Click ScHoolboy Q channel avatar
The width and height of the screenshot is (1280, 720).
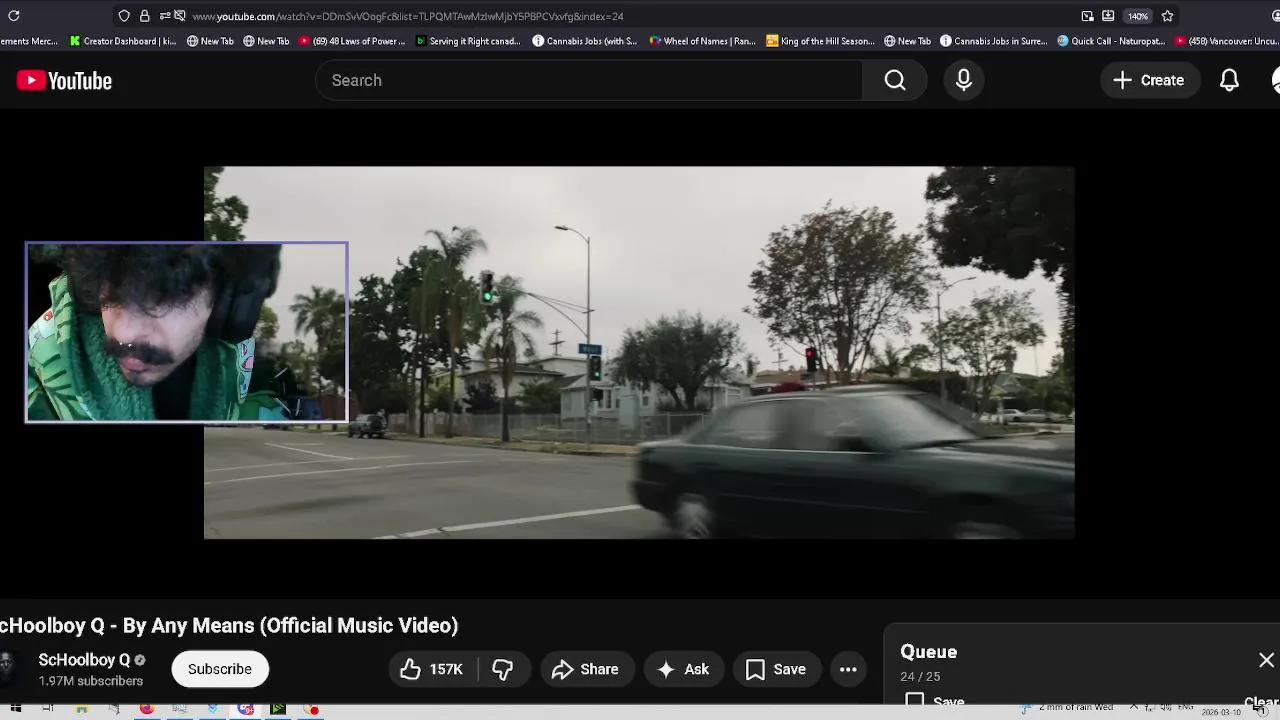pyautogui.click(x=8, y=669)
